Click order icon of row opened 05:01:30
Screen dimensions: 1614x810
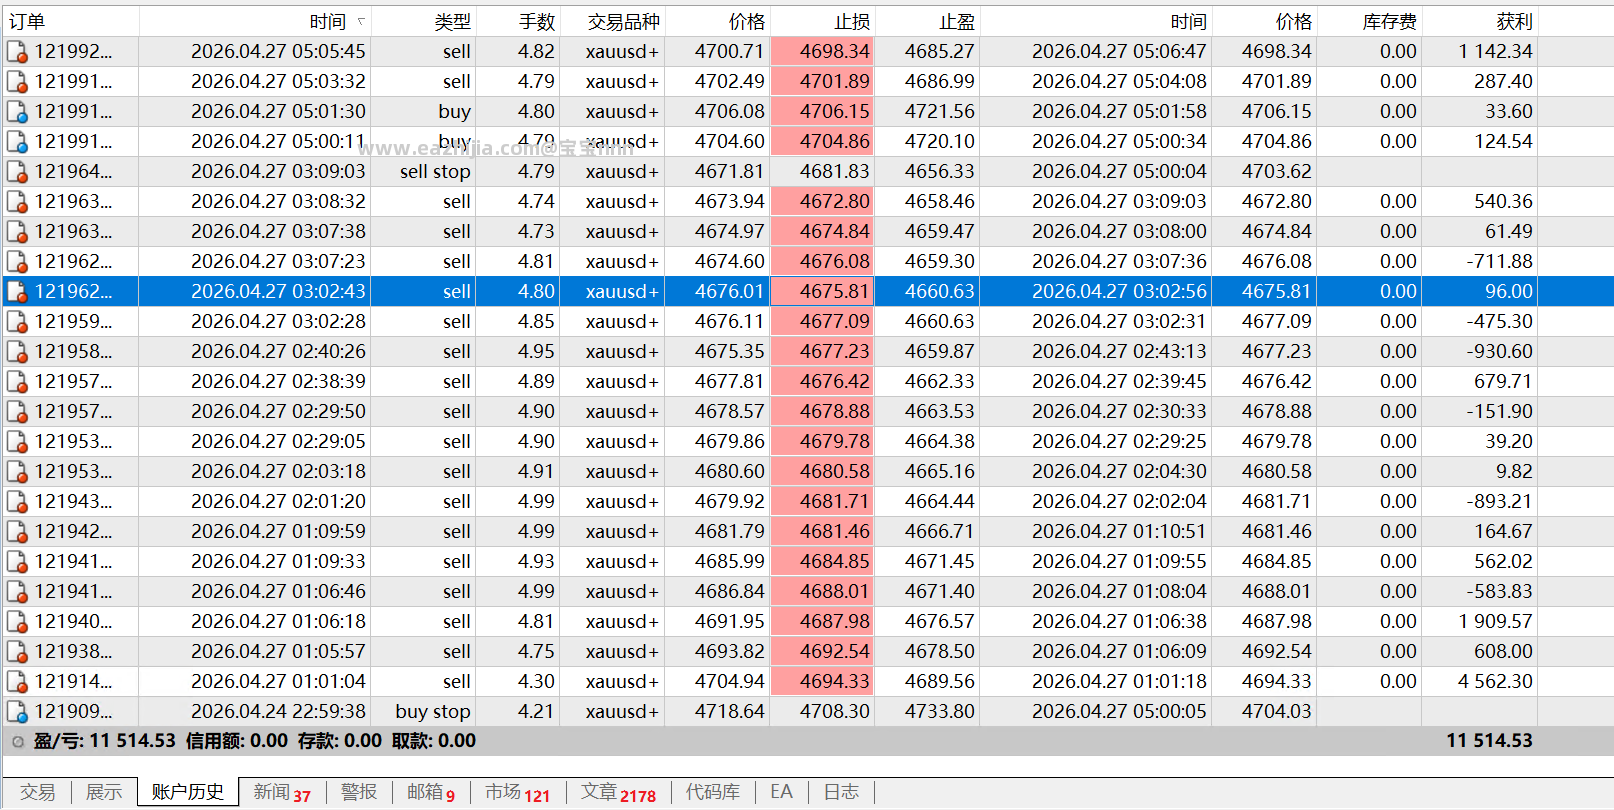tap(17, 112)
